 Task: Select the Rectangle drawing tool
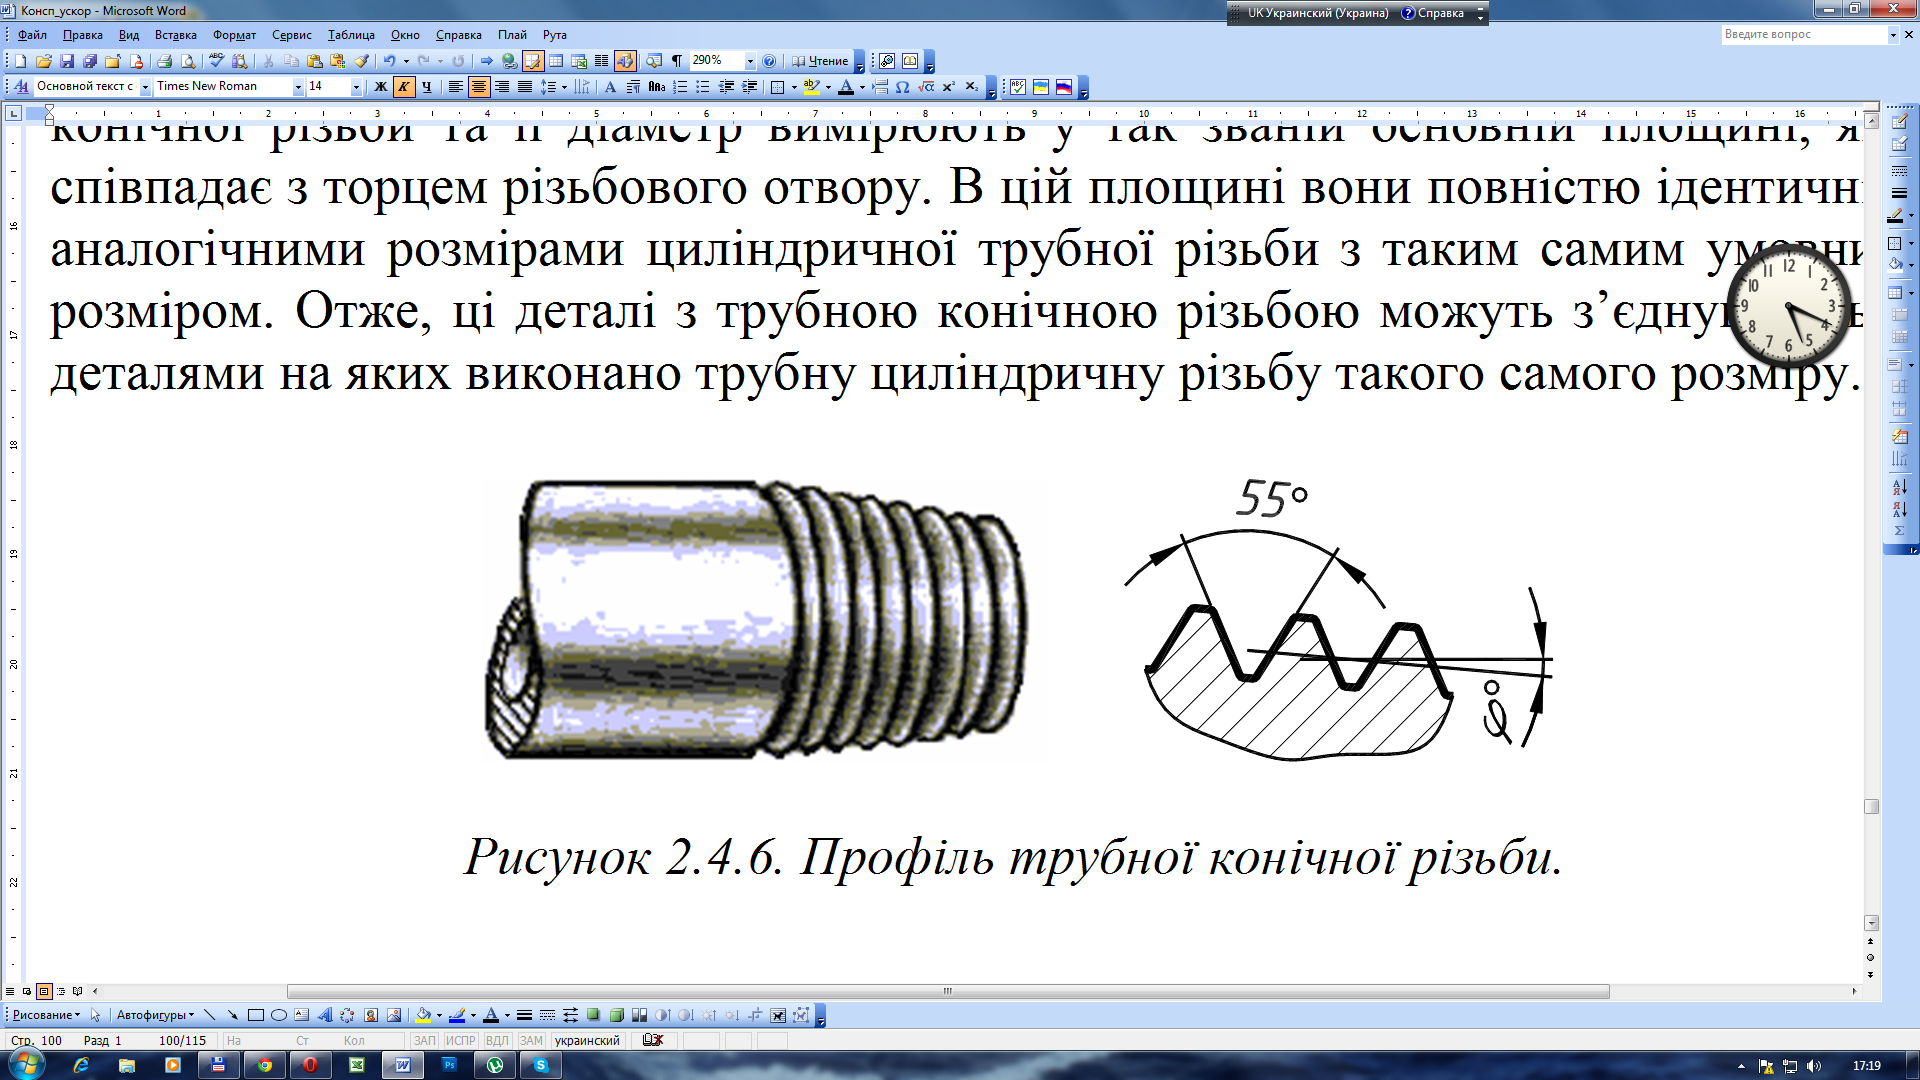[256, 1015]
